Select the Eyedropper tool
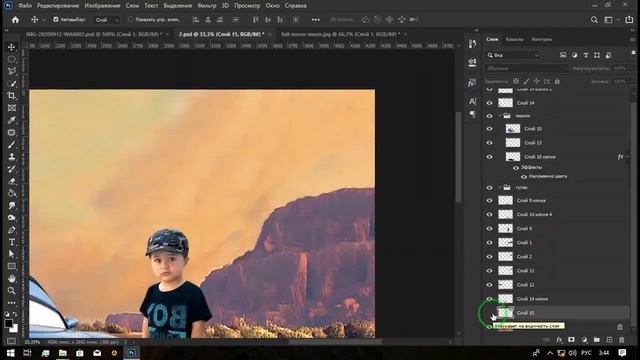The height and width of the screenshot is (360, 640). [x=11, y=120]
